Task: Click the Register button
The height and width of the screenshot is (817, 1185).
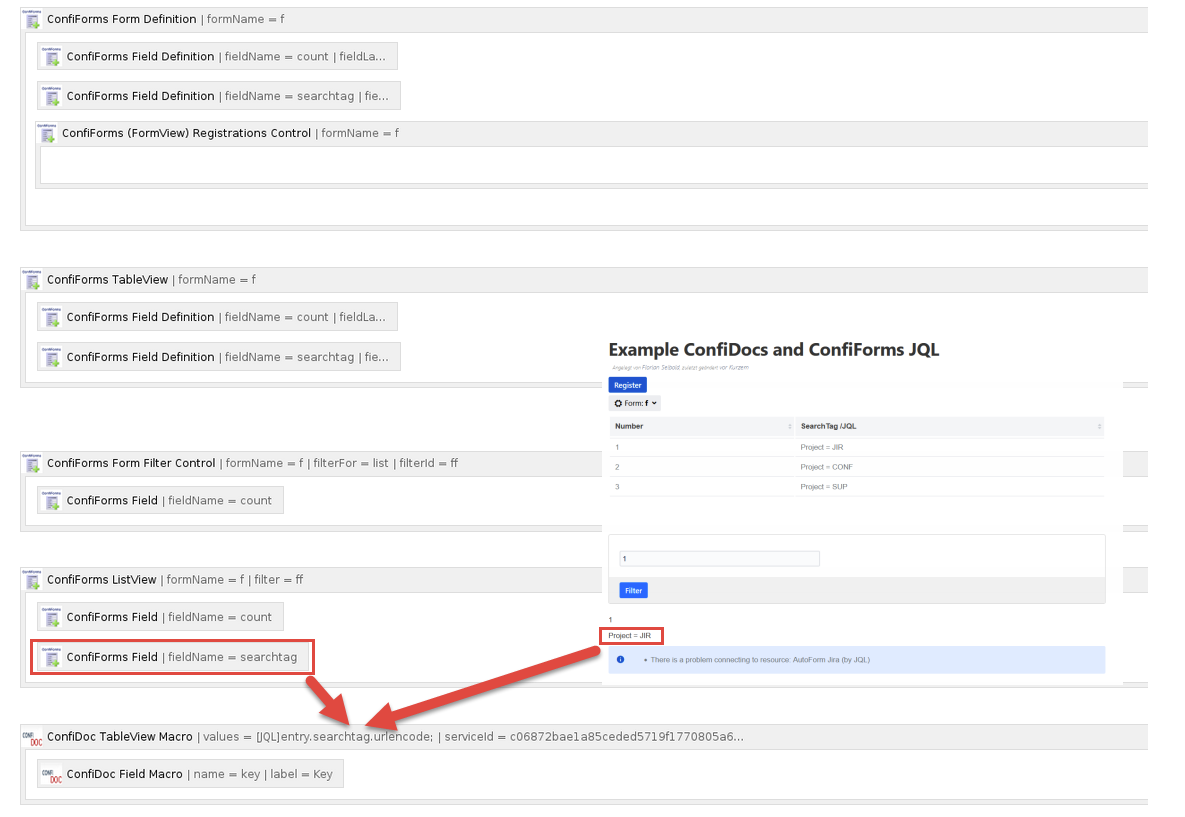Action: pyautogui.click(x=627, y=384)
